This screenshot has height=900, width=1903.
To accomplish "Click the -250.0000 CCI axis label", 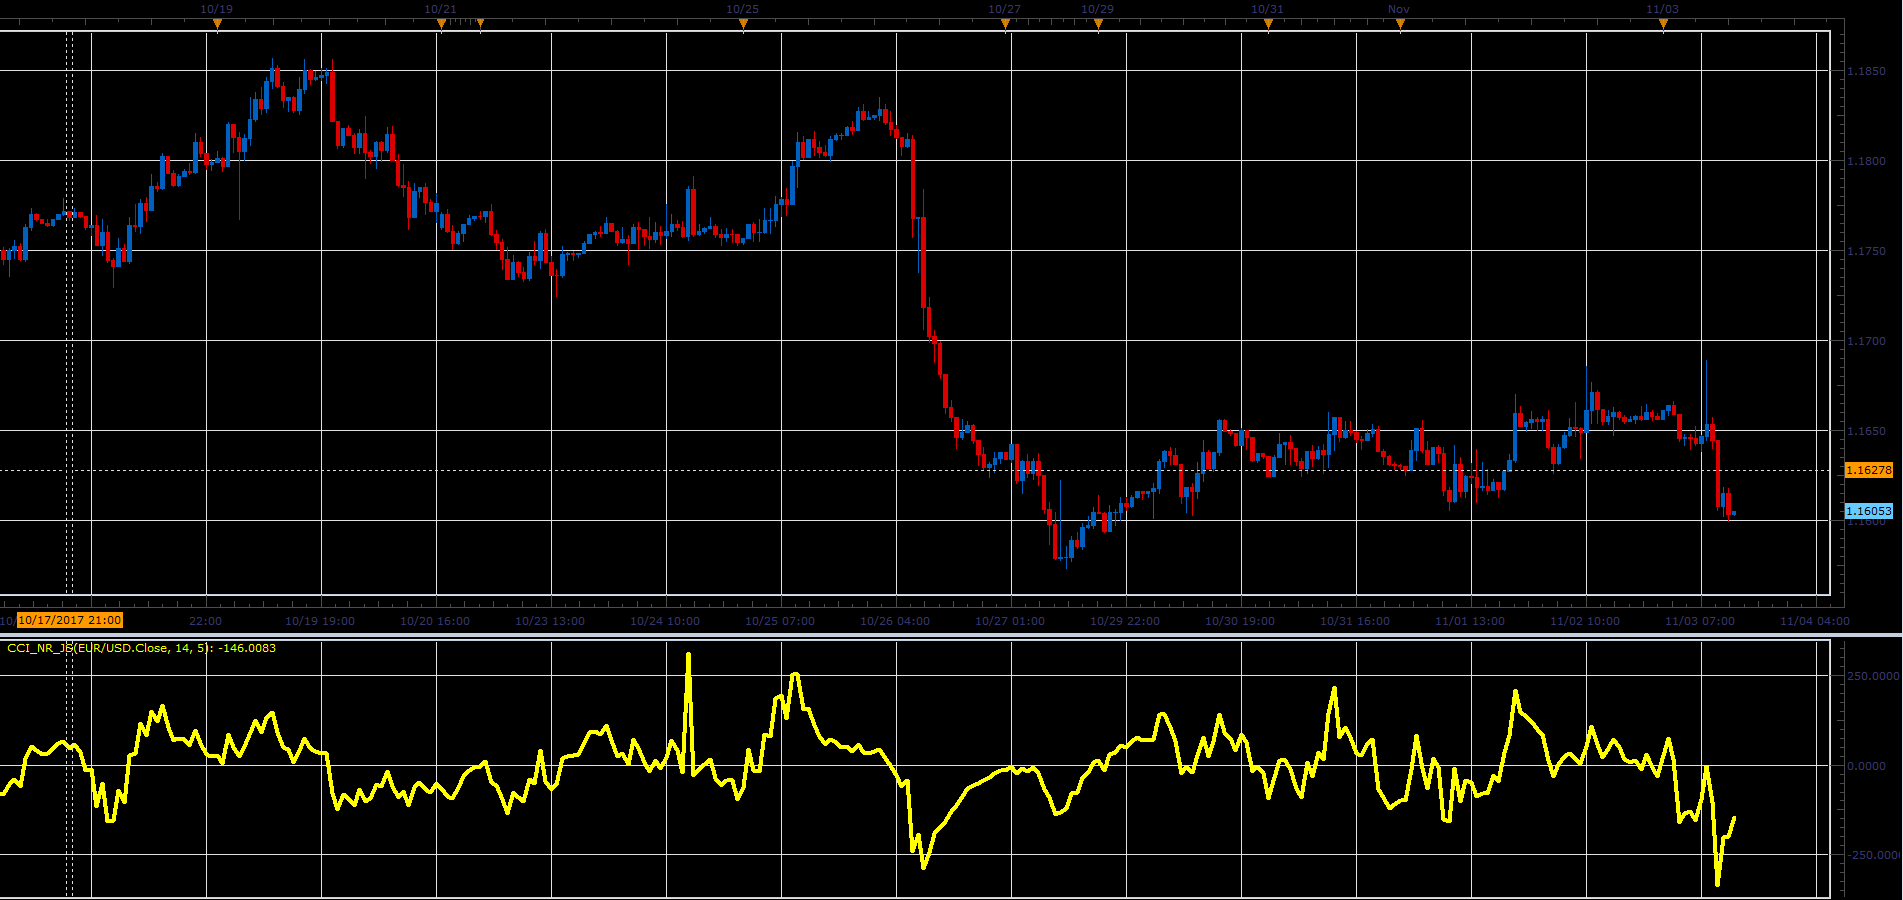I will [1873, 855].
